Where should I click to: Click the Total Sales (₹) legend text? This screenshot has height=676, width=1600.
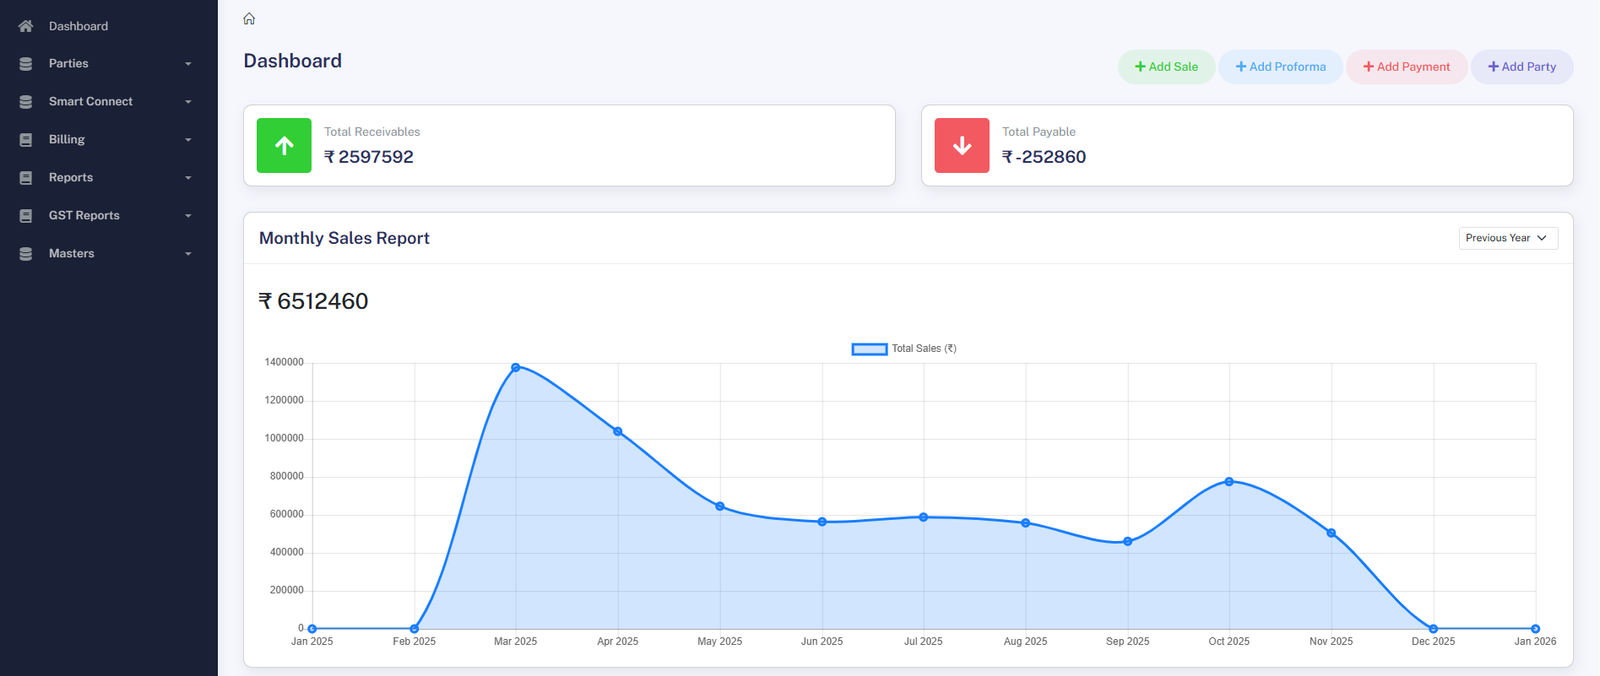coord(924,349)
